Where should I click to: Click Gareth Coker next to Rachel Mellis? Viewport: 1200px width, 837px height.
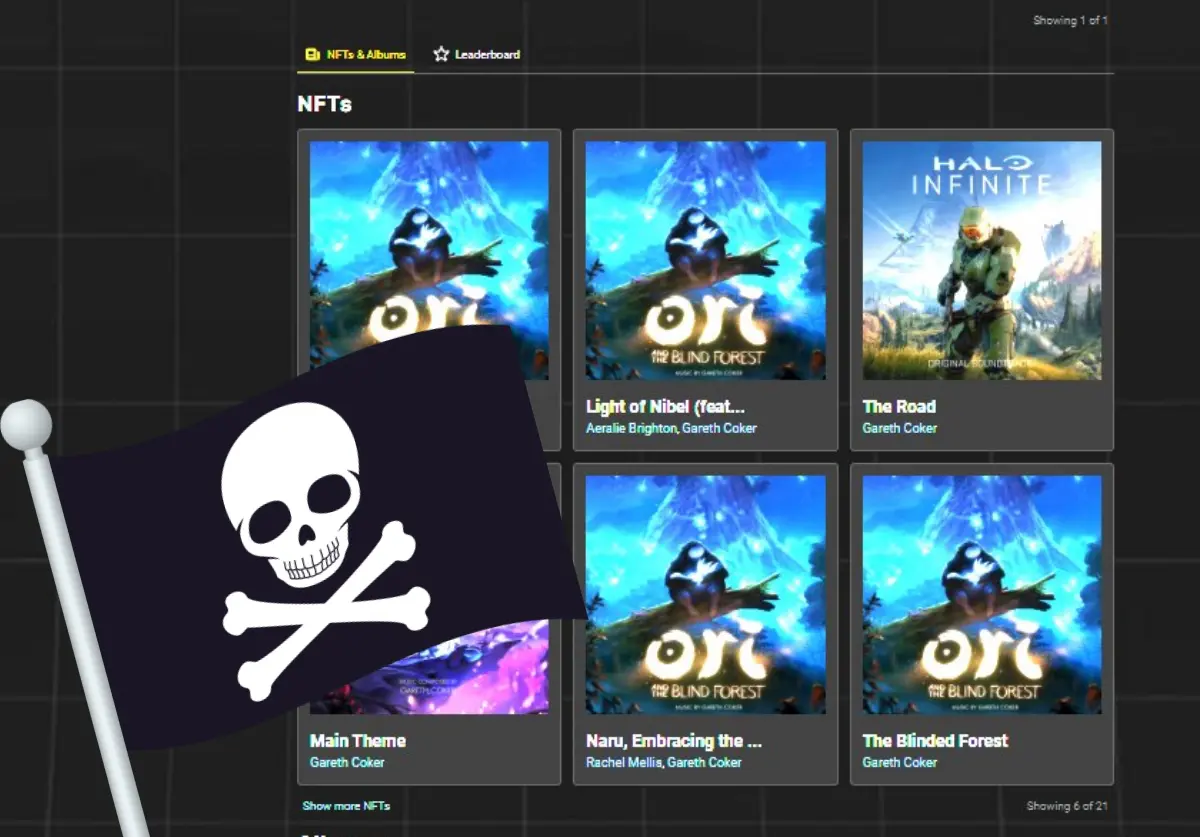[x=705, y=762]
